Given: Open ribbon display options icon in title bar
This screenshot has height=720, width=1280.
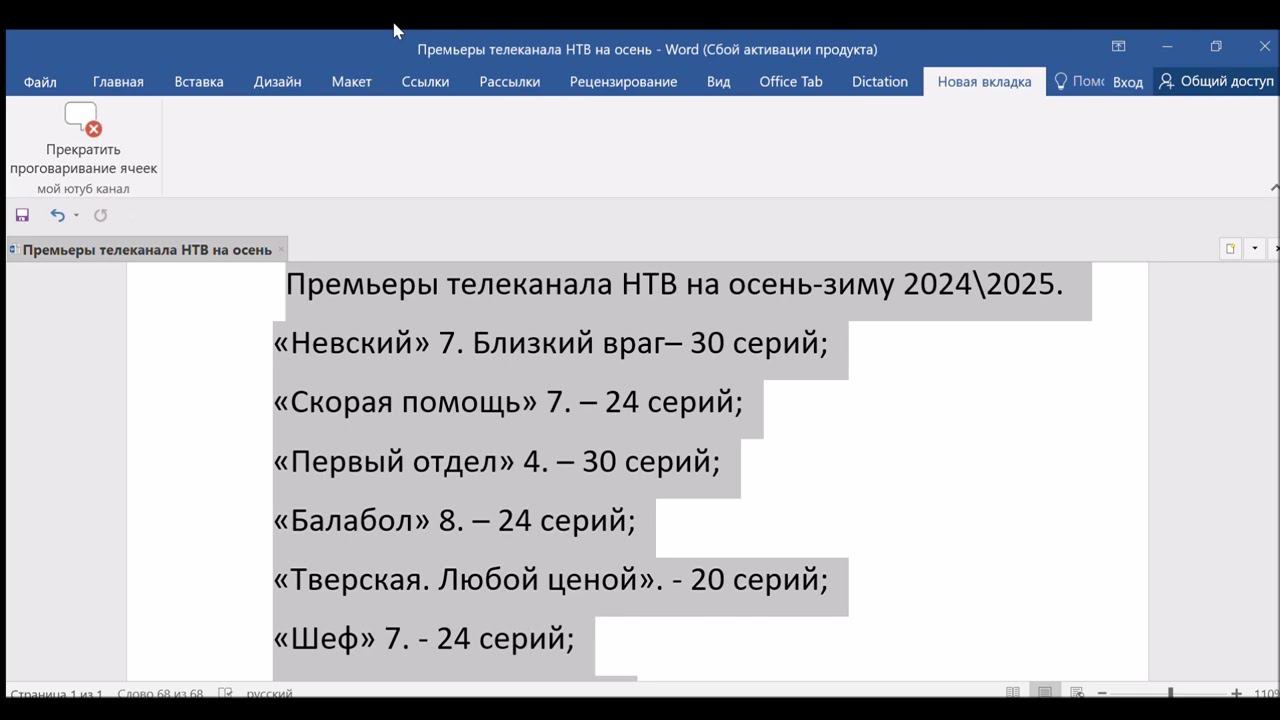Looking at the screenshot, I should pyautogui.click(x=1118, y=47).
